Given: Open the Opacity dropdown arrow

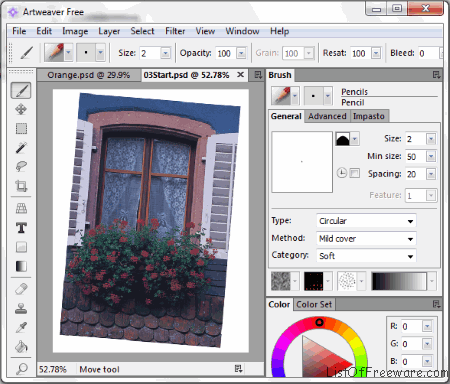Looking at the screenshot, I should [x=241, y=53].
